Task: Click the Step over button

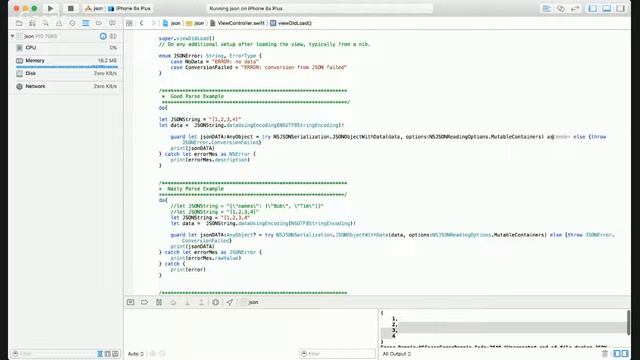Action: point(173,302)
